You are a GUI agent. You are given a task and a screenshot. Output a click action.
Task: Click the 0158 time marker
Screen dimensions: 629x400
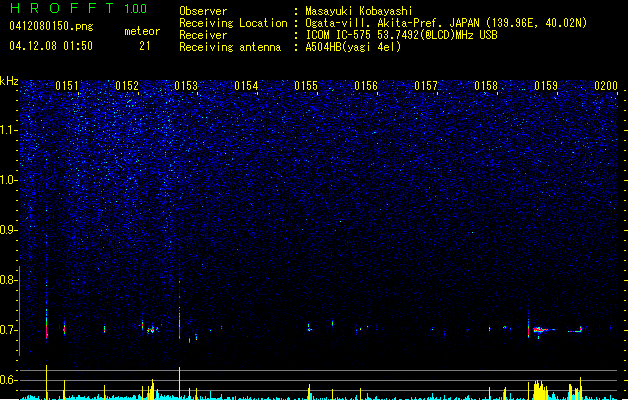click(486, 86)
